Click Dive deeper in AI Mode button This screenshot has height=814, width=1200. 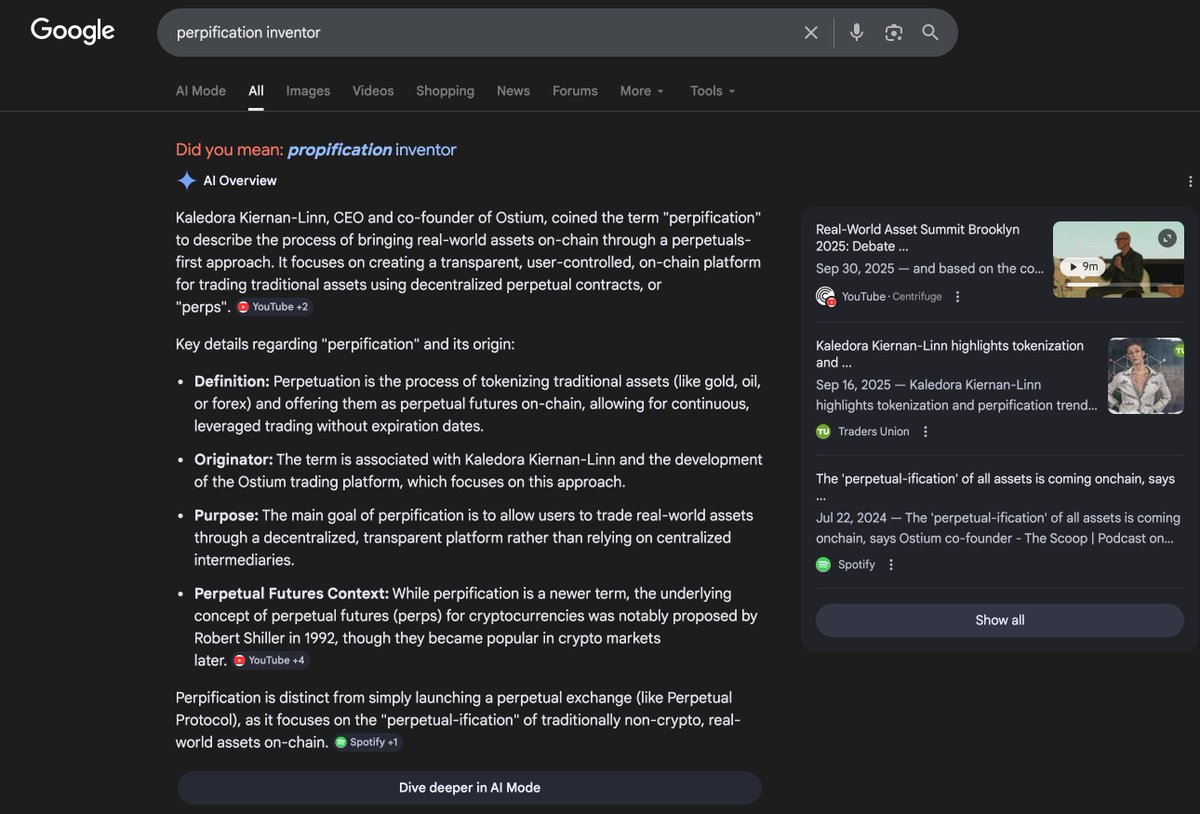point(469,788)
